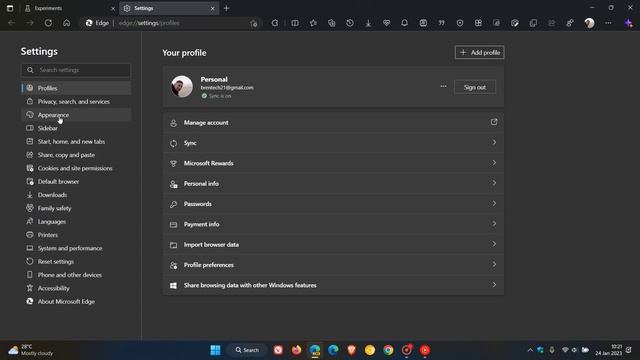Click the Manage account external link icon
The image size is (640, 360).
tap(494, 122)
